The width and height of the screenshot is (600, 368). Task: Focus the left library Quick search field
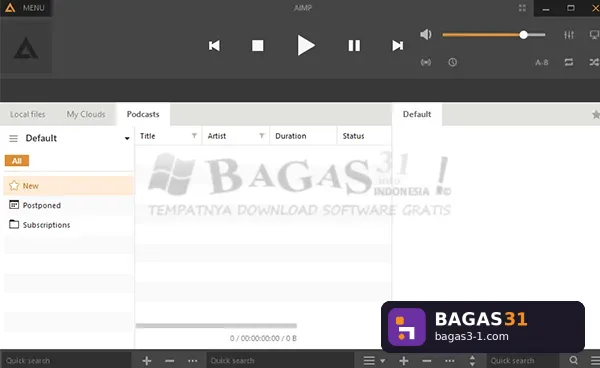click(67, 360)
